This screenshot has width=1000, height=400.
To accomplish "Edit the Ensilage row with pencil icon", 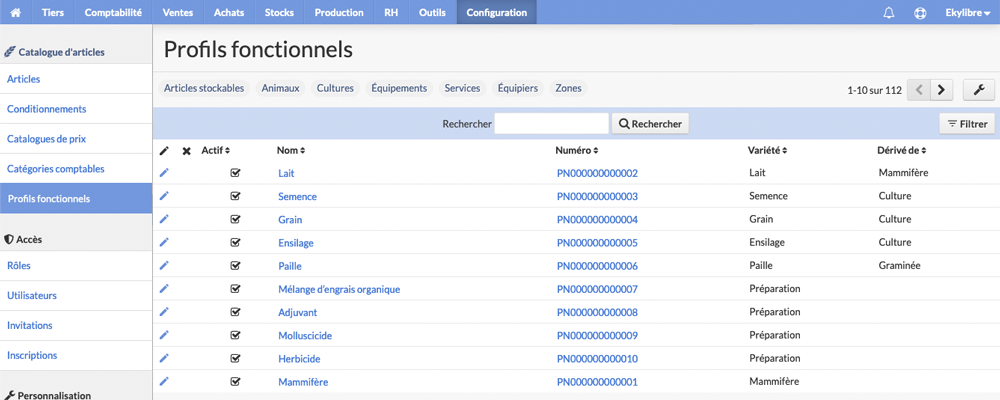I will tap(164, 242).
